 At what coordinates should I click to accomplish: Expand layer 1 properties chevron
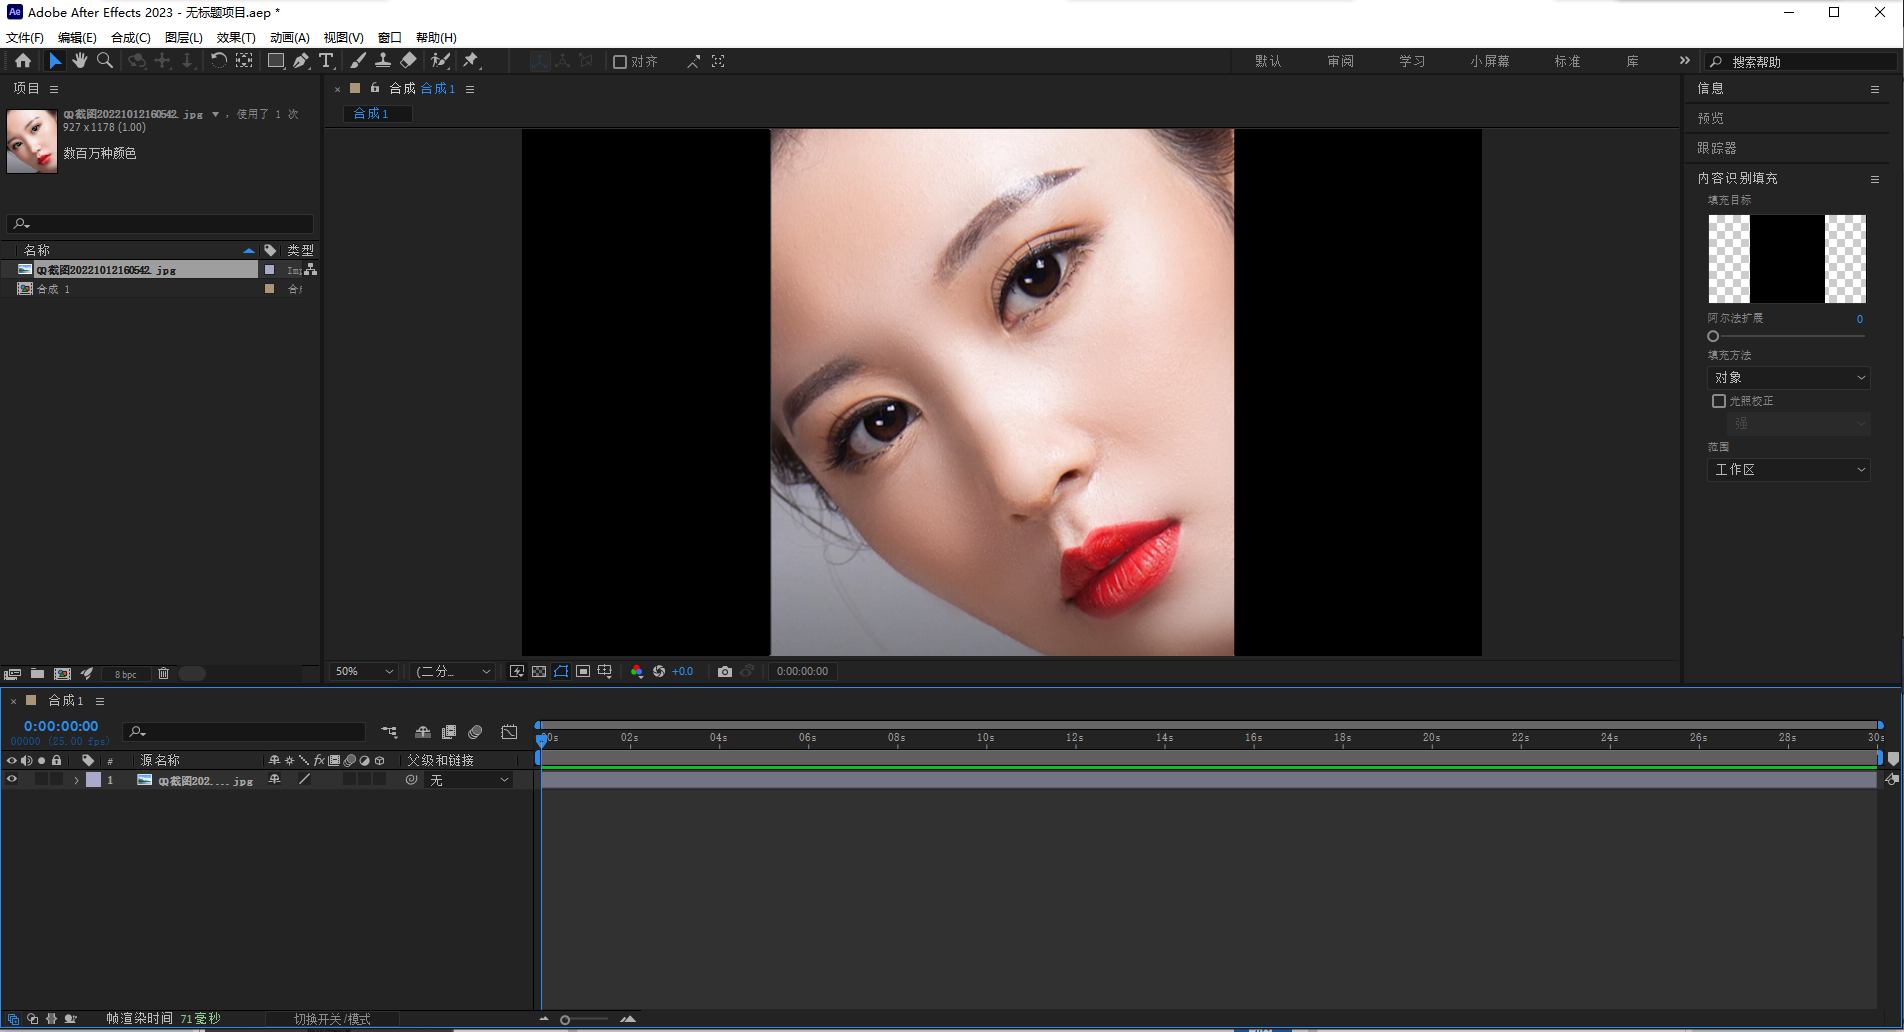77,780
